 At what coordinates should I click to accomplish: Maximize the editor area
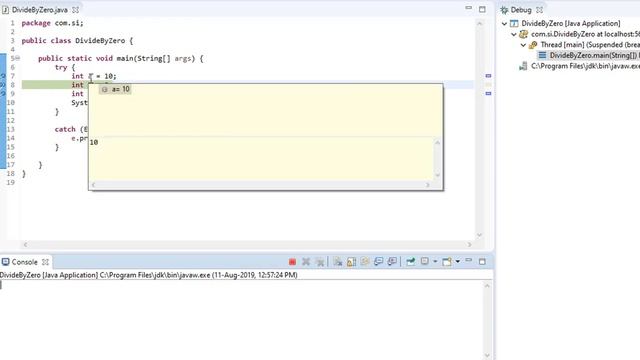coord(482,9)
